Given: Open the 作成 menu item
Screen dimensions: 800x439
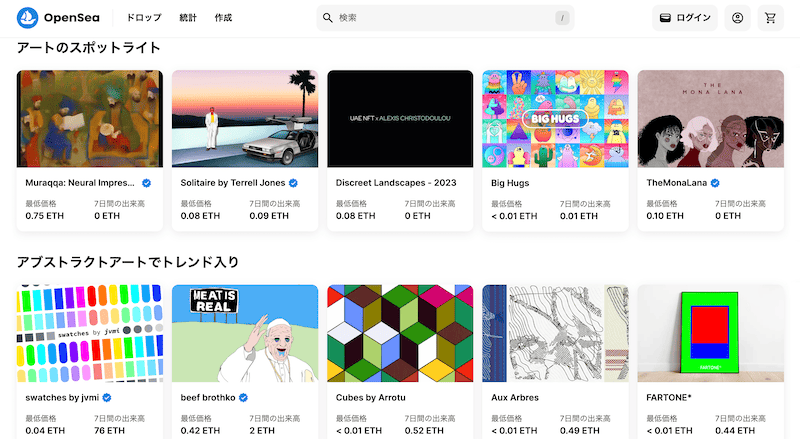Looking at the screenshot, I should (223, 18).
